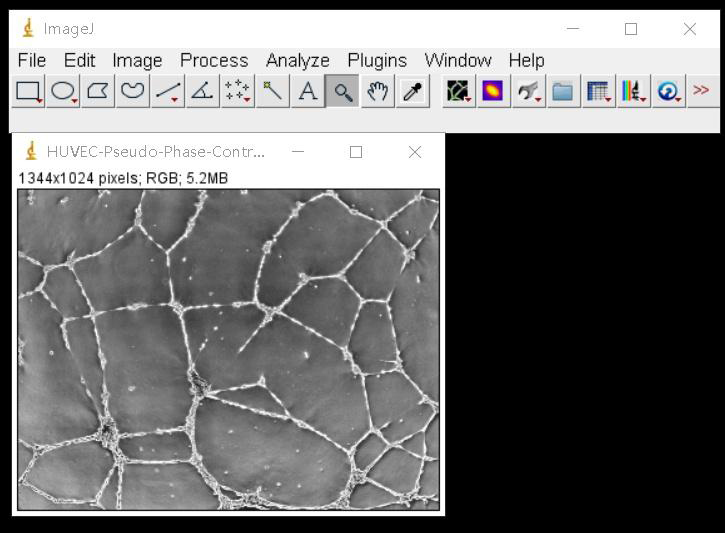Select the Angle measurement tool
The height and width of the screenshot is (533, 725).
[x=203, y=92]
